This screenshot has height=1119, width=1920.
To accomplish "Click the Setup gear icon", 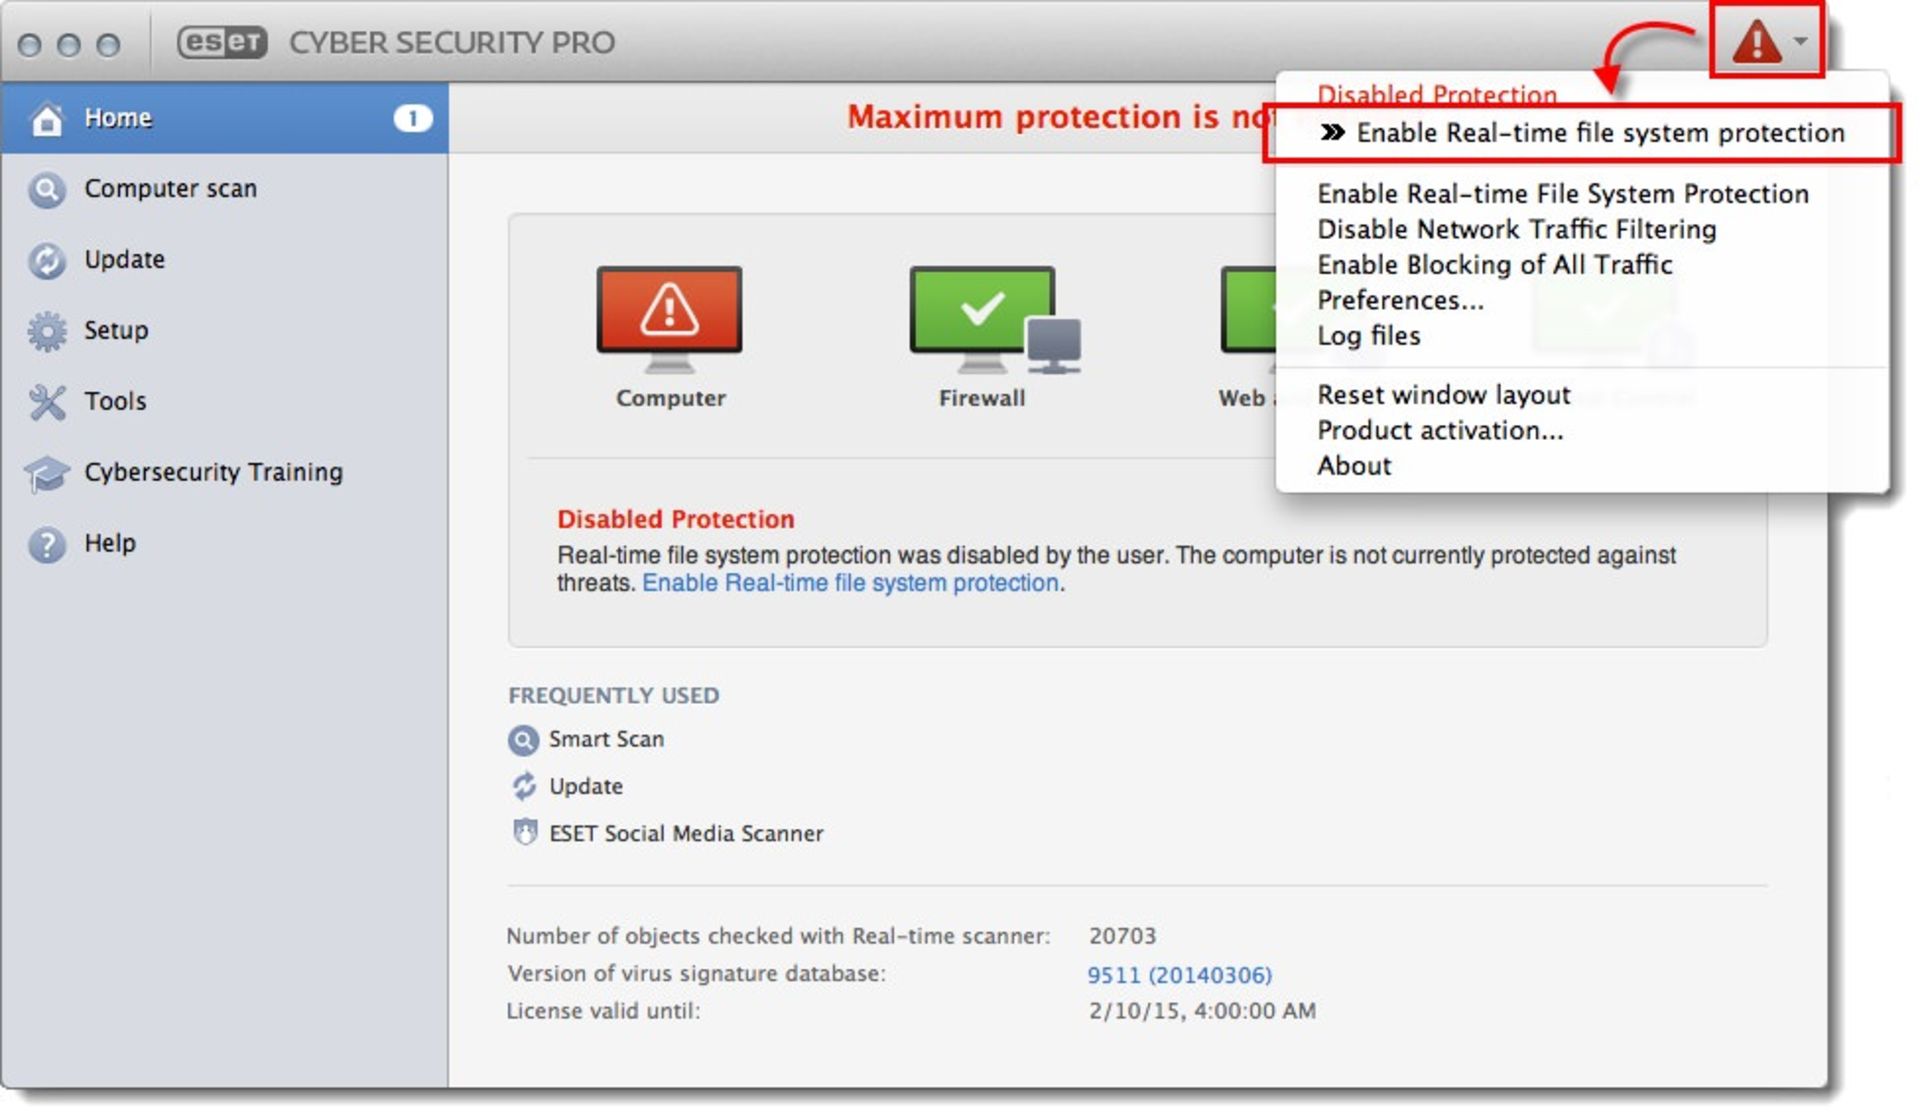I will coord(46,331).
